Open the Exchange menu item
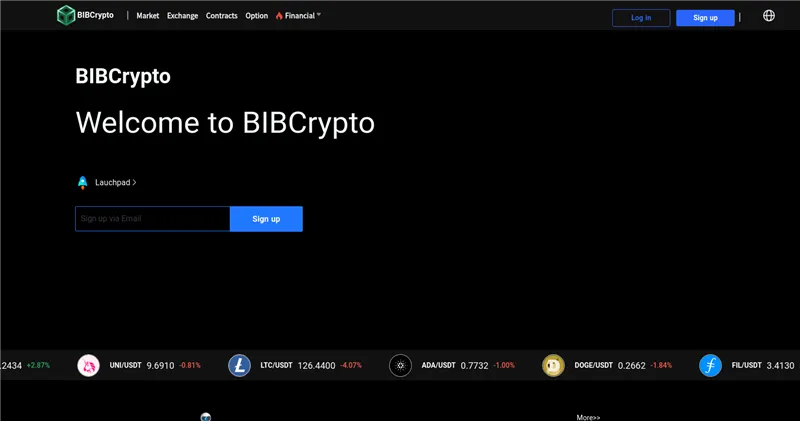The width and height of the screenshot is (800, 421). 182,16
